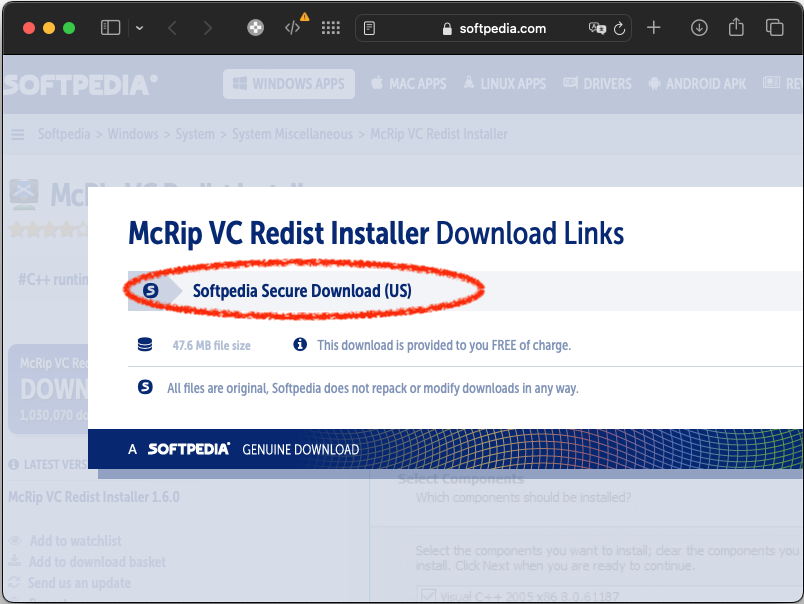Image resolution: width=804 pixels, height=604 pixels.
Task: Click Softpedia Secure Download (US) link
Action: 302,291
